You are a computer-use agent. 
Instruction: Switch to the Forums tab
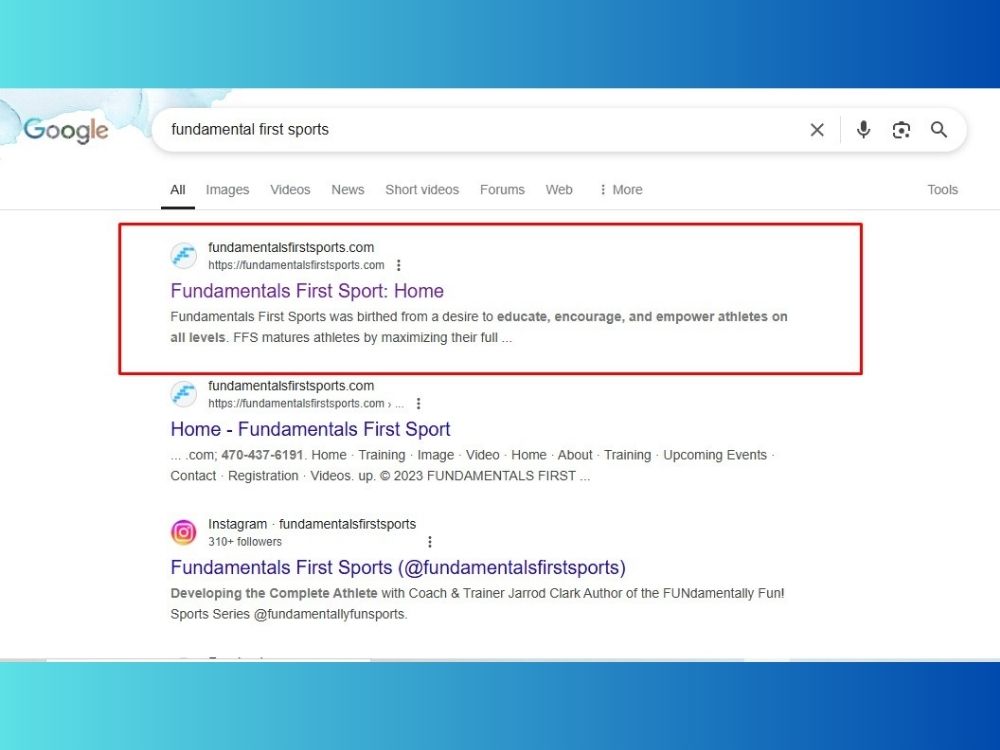(x=502, y=190)
